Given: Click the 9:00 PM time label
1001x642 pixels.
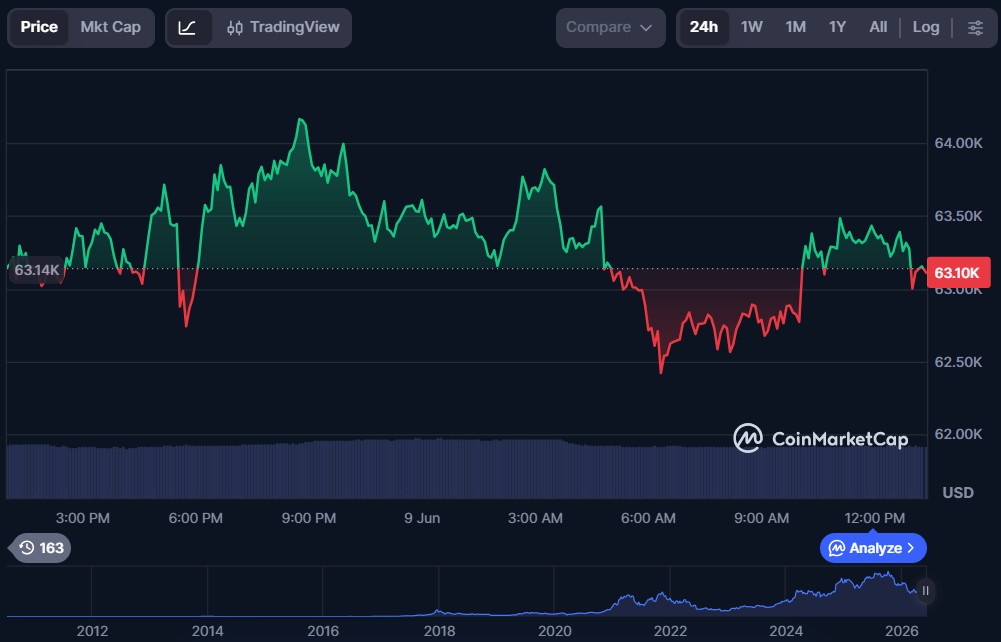Looking at the screenshot, I should (x=309, y=518).
